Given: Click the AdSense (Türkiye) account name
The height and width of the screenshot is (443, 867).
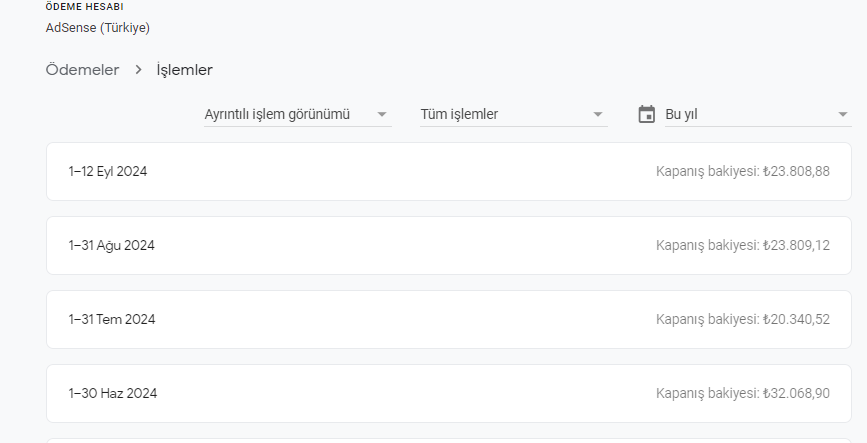Looking at the screenshot, I should 97,28.
